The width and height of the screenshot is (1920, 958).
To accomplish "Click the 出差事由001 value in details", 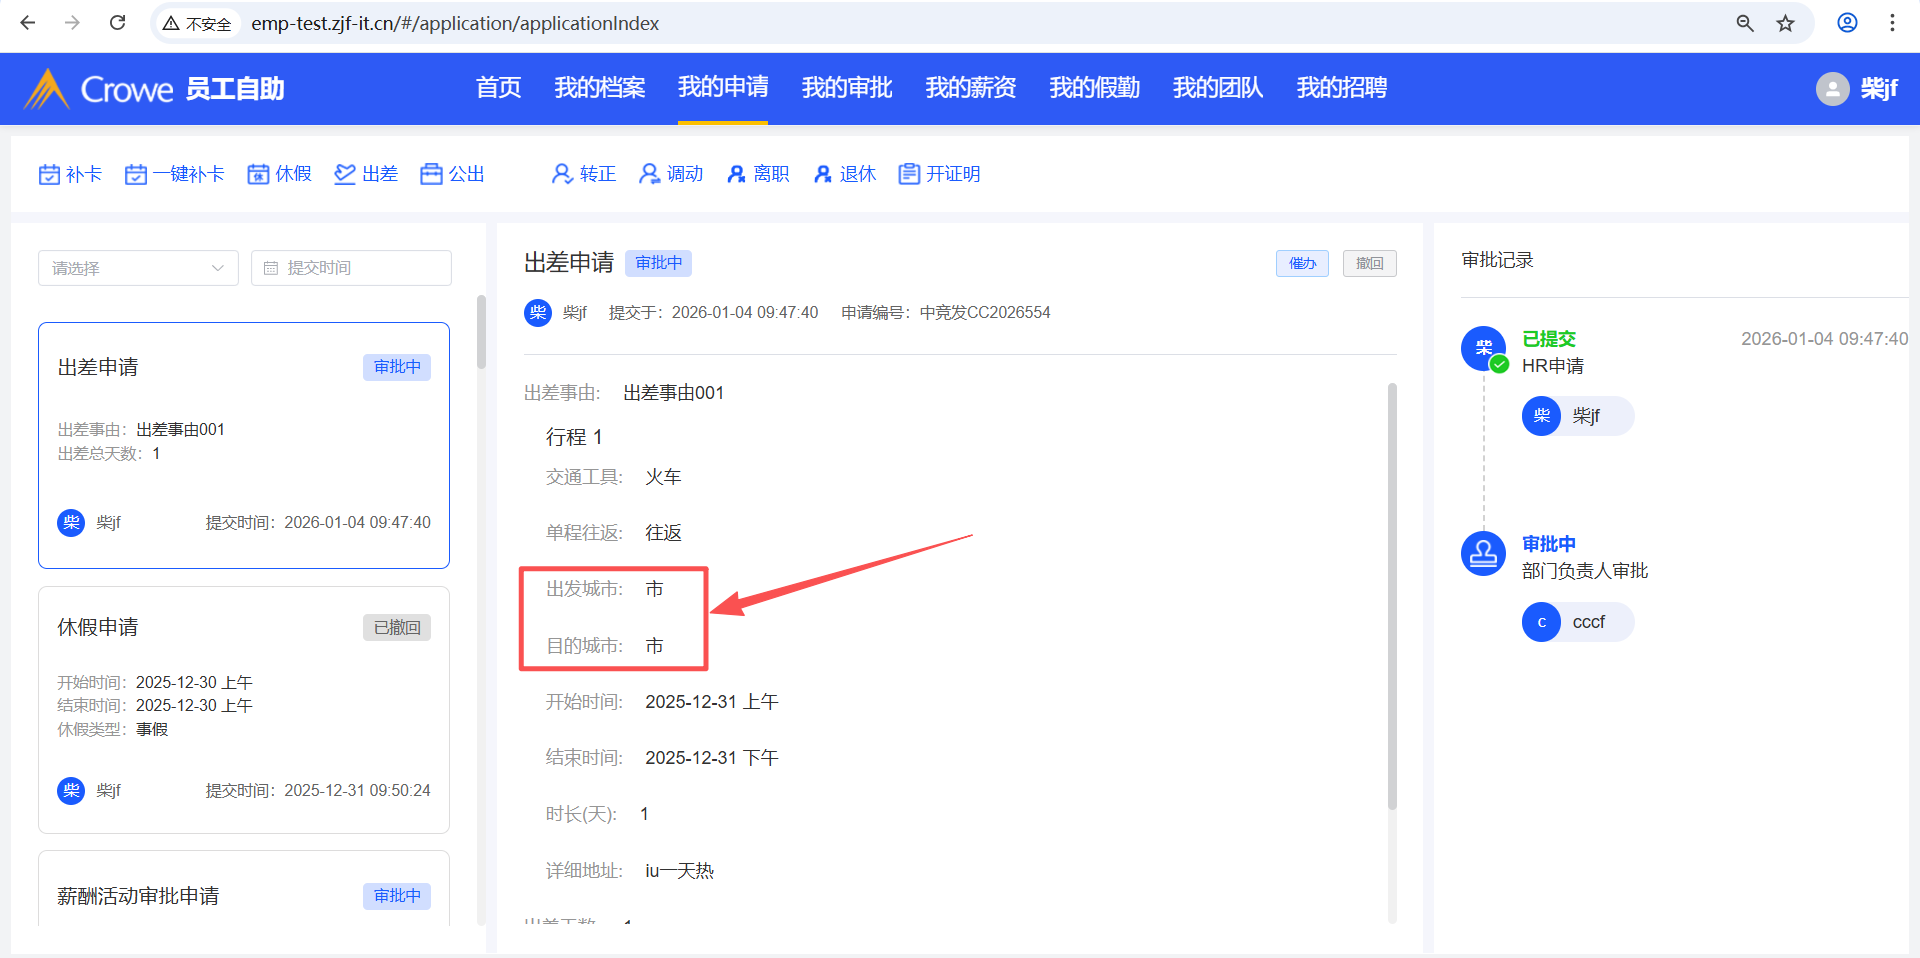I will (x=674, y=393).
